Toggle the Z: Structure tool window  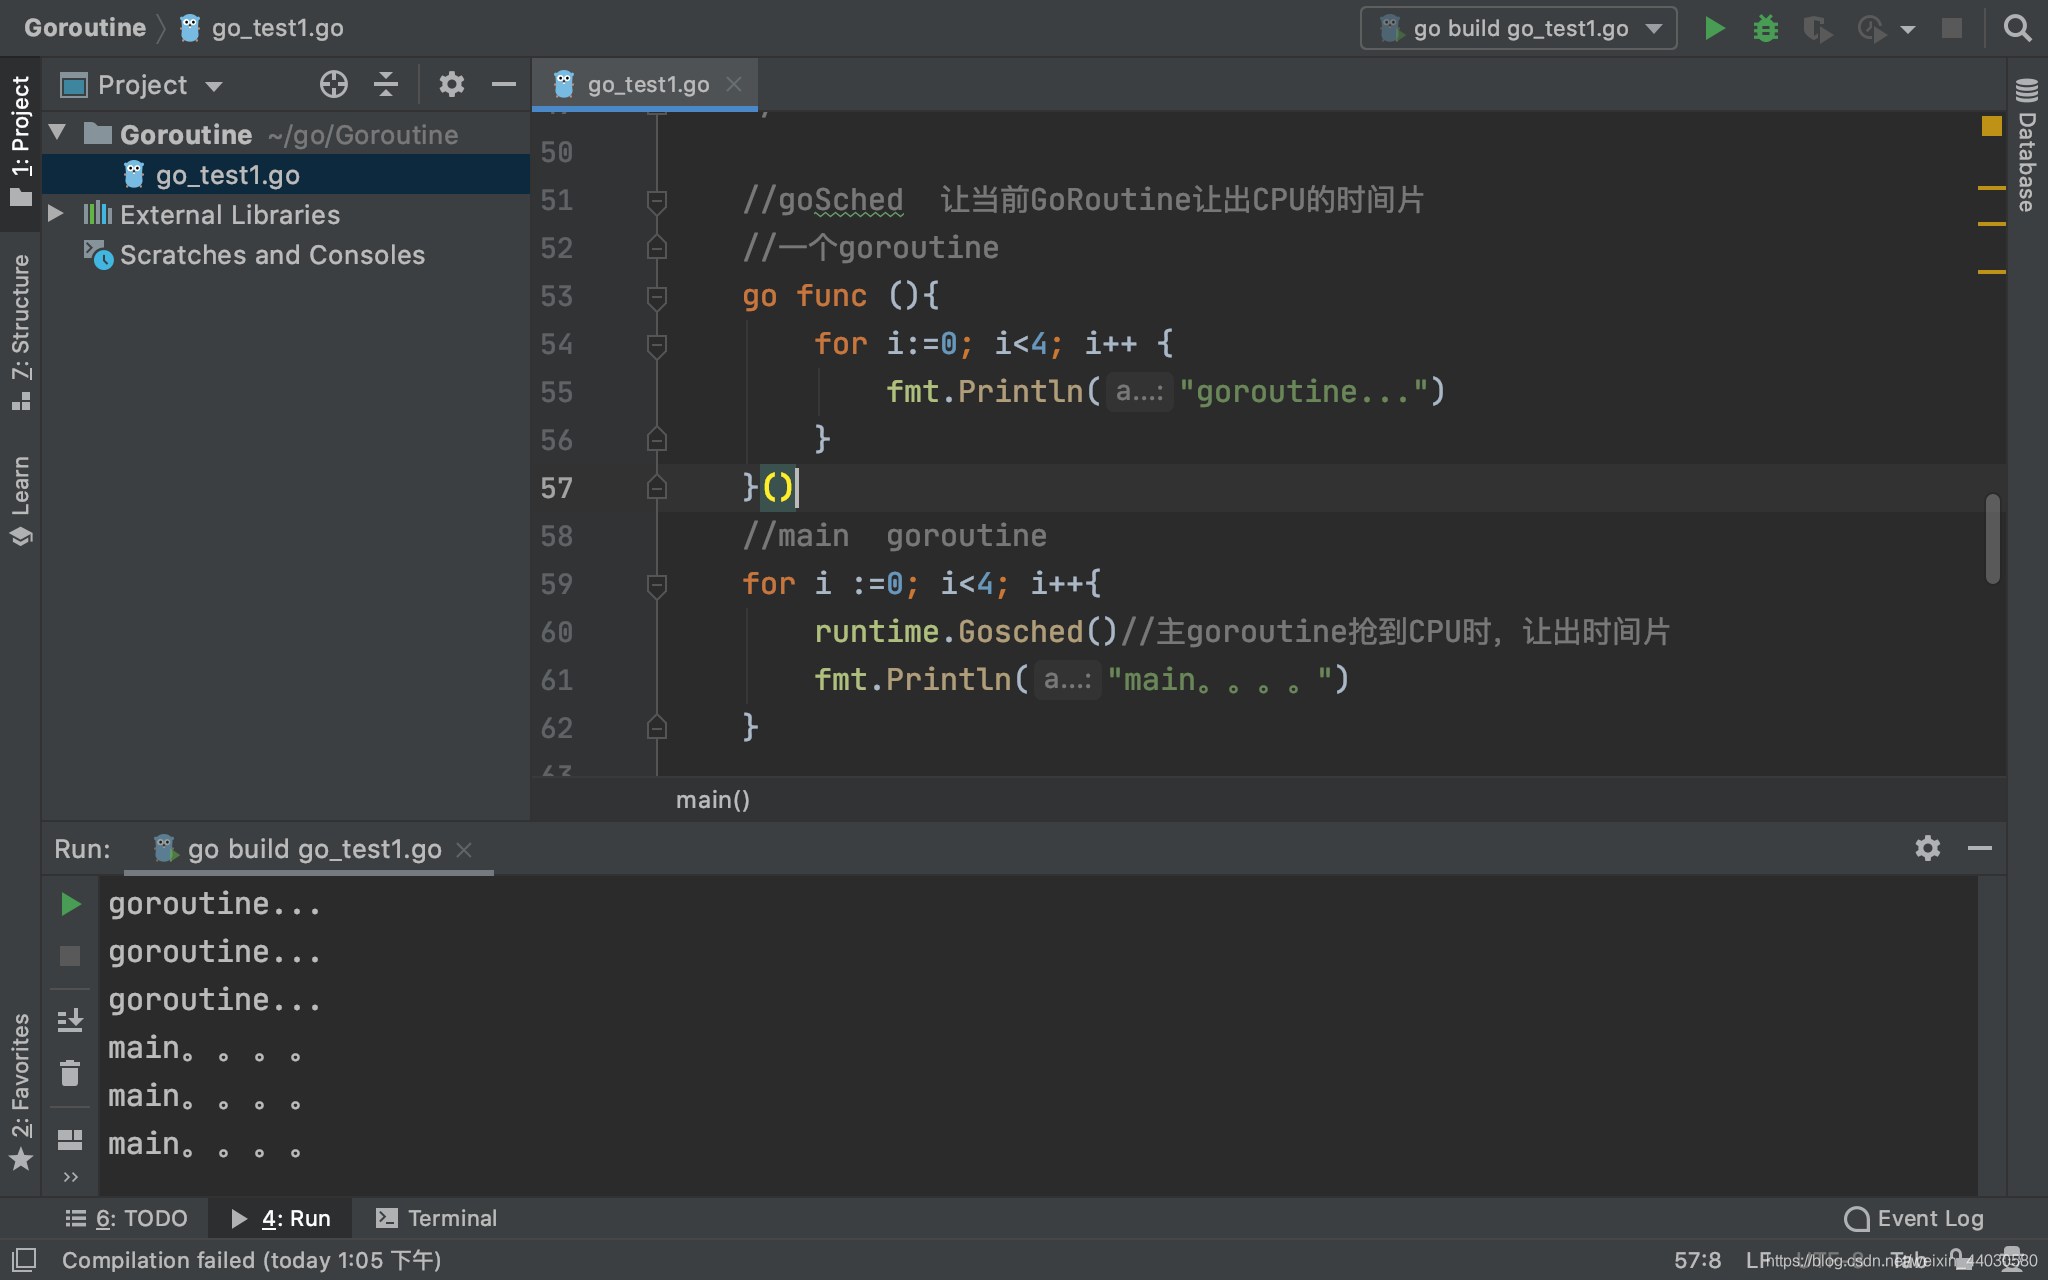[20, 332]
